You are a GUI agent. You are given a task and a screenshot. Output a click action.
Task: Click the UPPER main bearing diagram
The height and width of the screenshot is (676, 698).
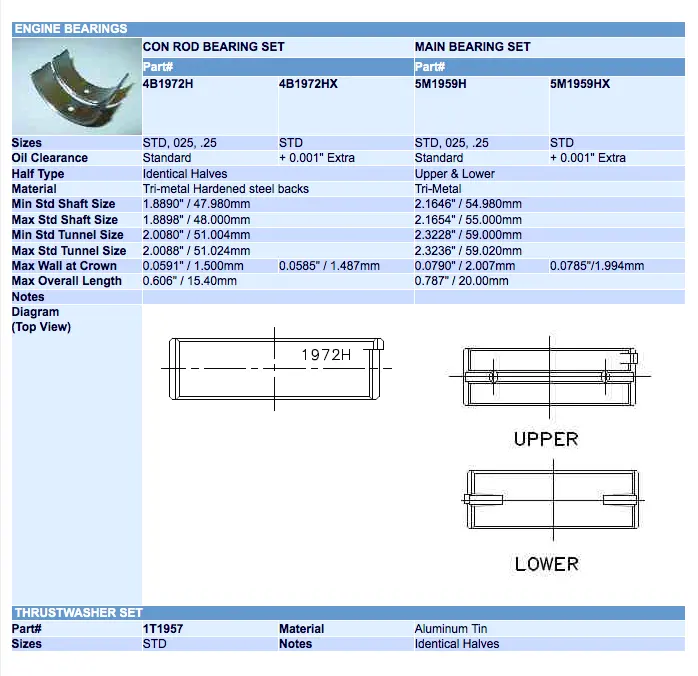pos(550,377)
